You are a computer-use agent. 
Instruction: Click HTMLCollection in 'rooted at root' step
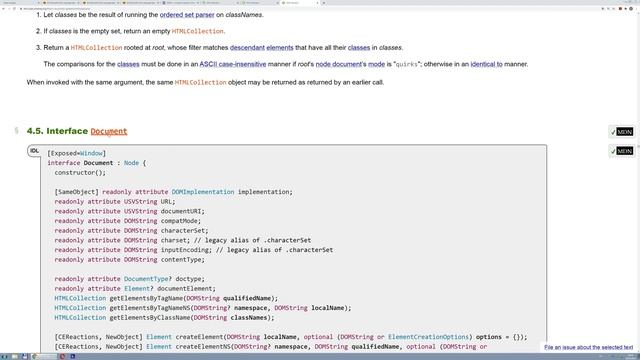[96, 47]
